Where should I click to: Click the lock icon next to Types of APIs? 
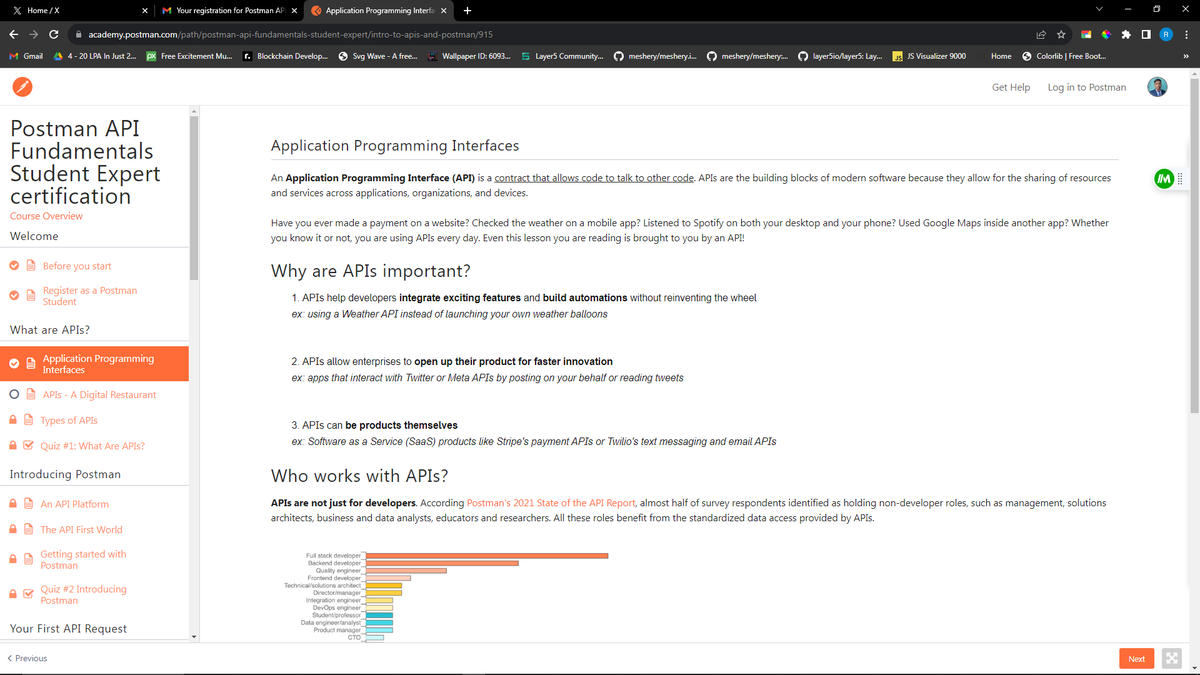[x=14, y=421]
